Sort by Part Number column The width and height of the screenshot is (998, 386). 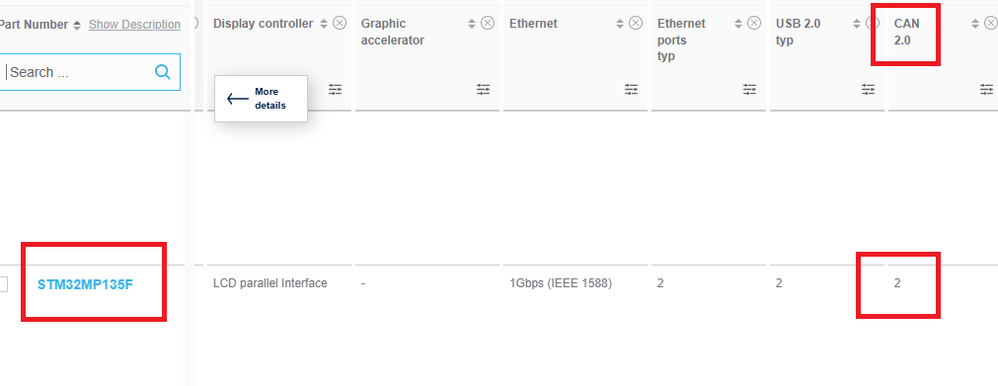pos(77,25)
